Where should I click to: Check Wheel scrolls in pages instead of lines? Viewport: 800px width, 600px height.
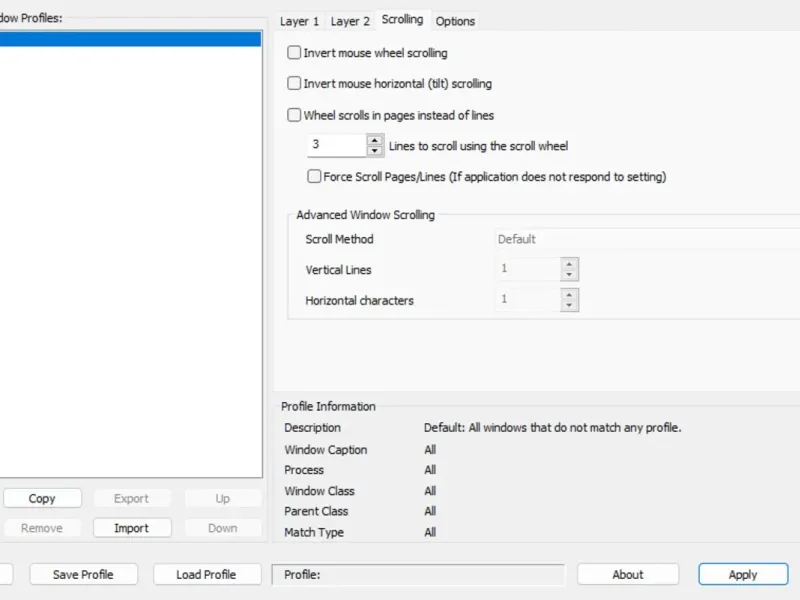[x=294, y=115]
